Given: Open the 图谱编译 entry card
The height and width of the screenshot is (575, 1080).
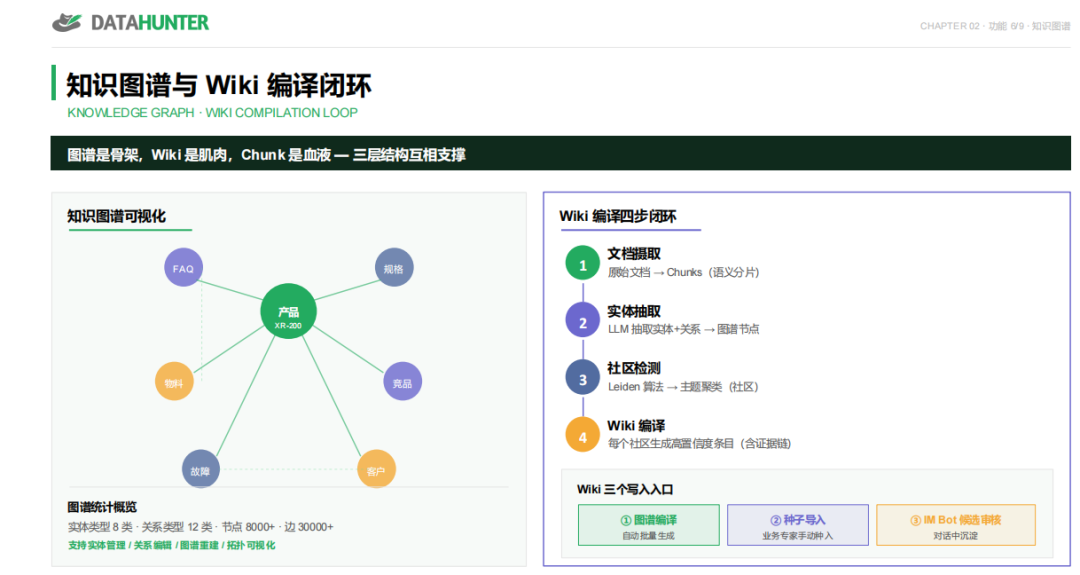Looking at the screenshot, I should coord(649,525).
